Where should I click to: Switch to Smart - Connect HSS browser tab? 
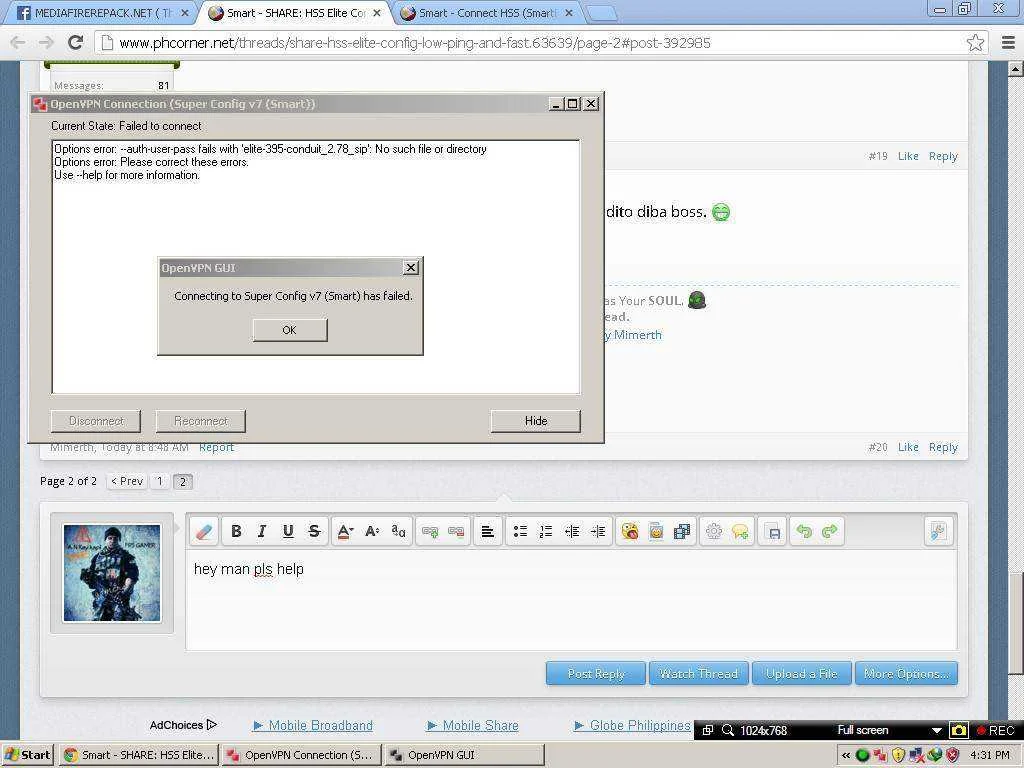487,12
